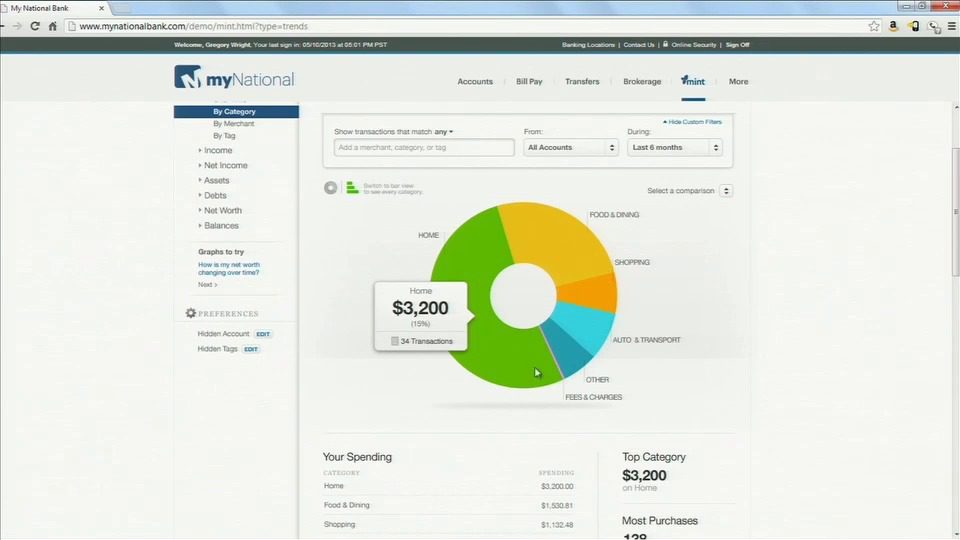
Task: Click the Banking Locations link
Action: pos(588,45)
